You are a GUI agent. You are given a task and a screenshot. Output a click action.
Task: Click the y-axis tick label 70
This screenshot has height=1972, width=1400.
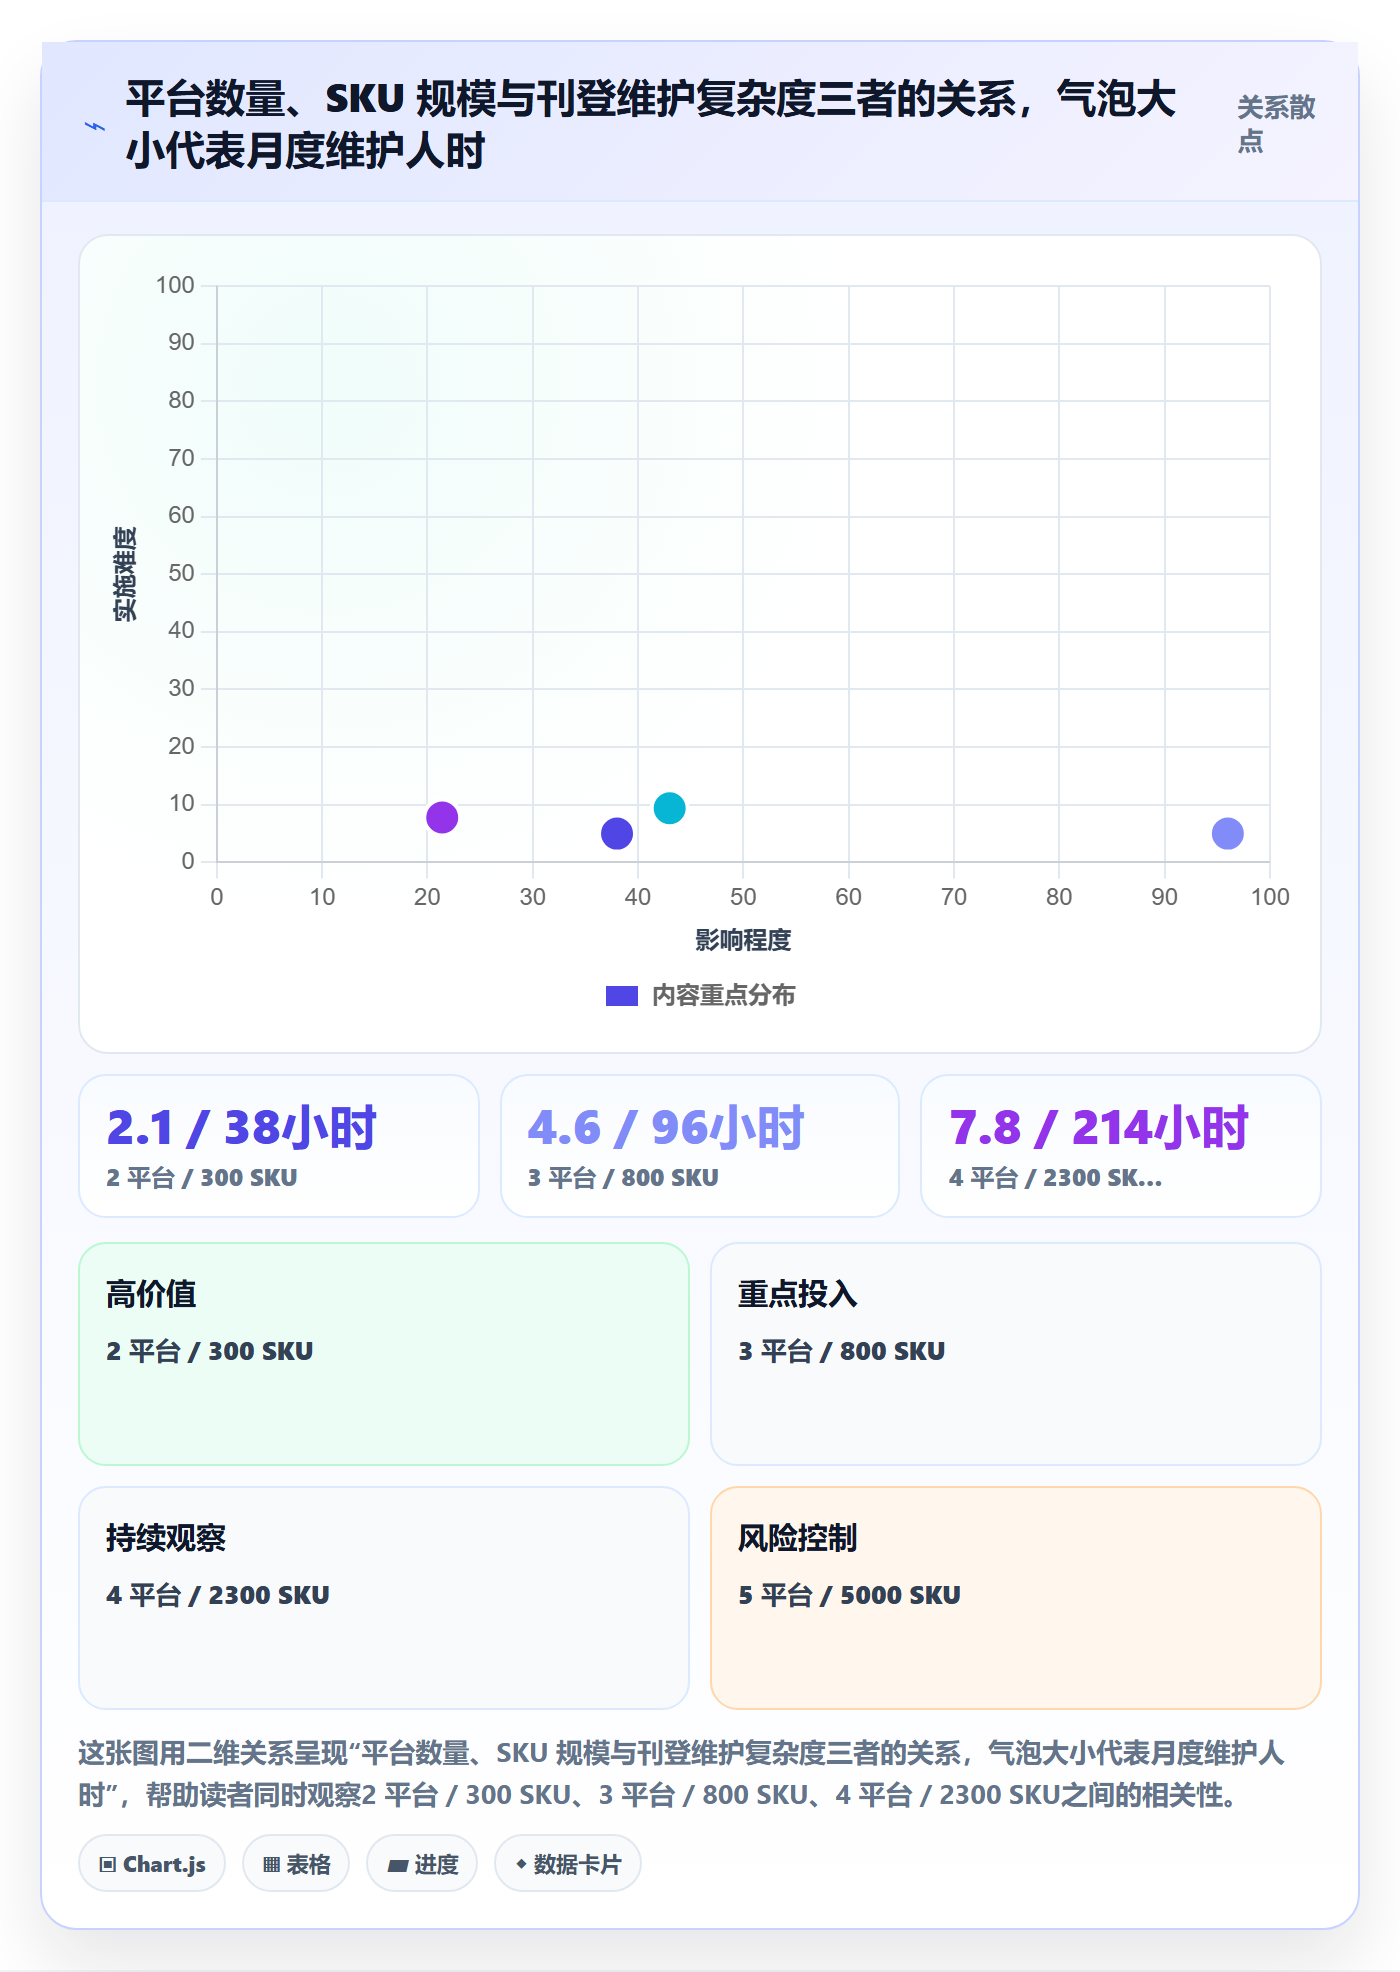tap(181, 458)
